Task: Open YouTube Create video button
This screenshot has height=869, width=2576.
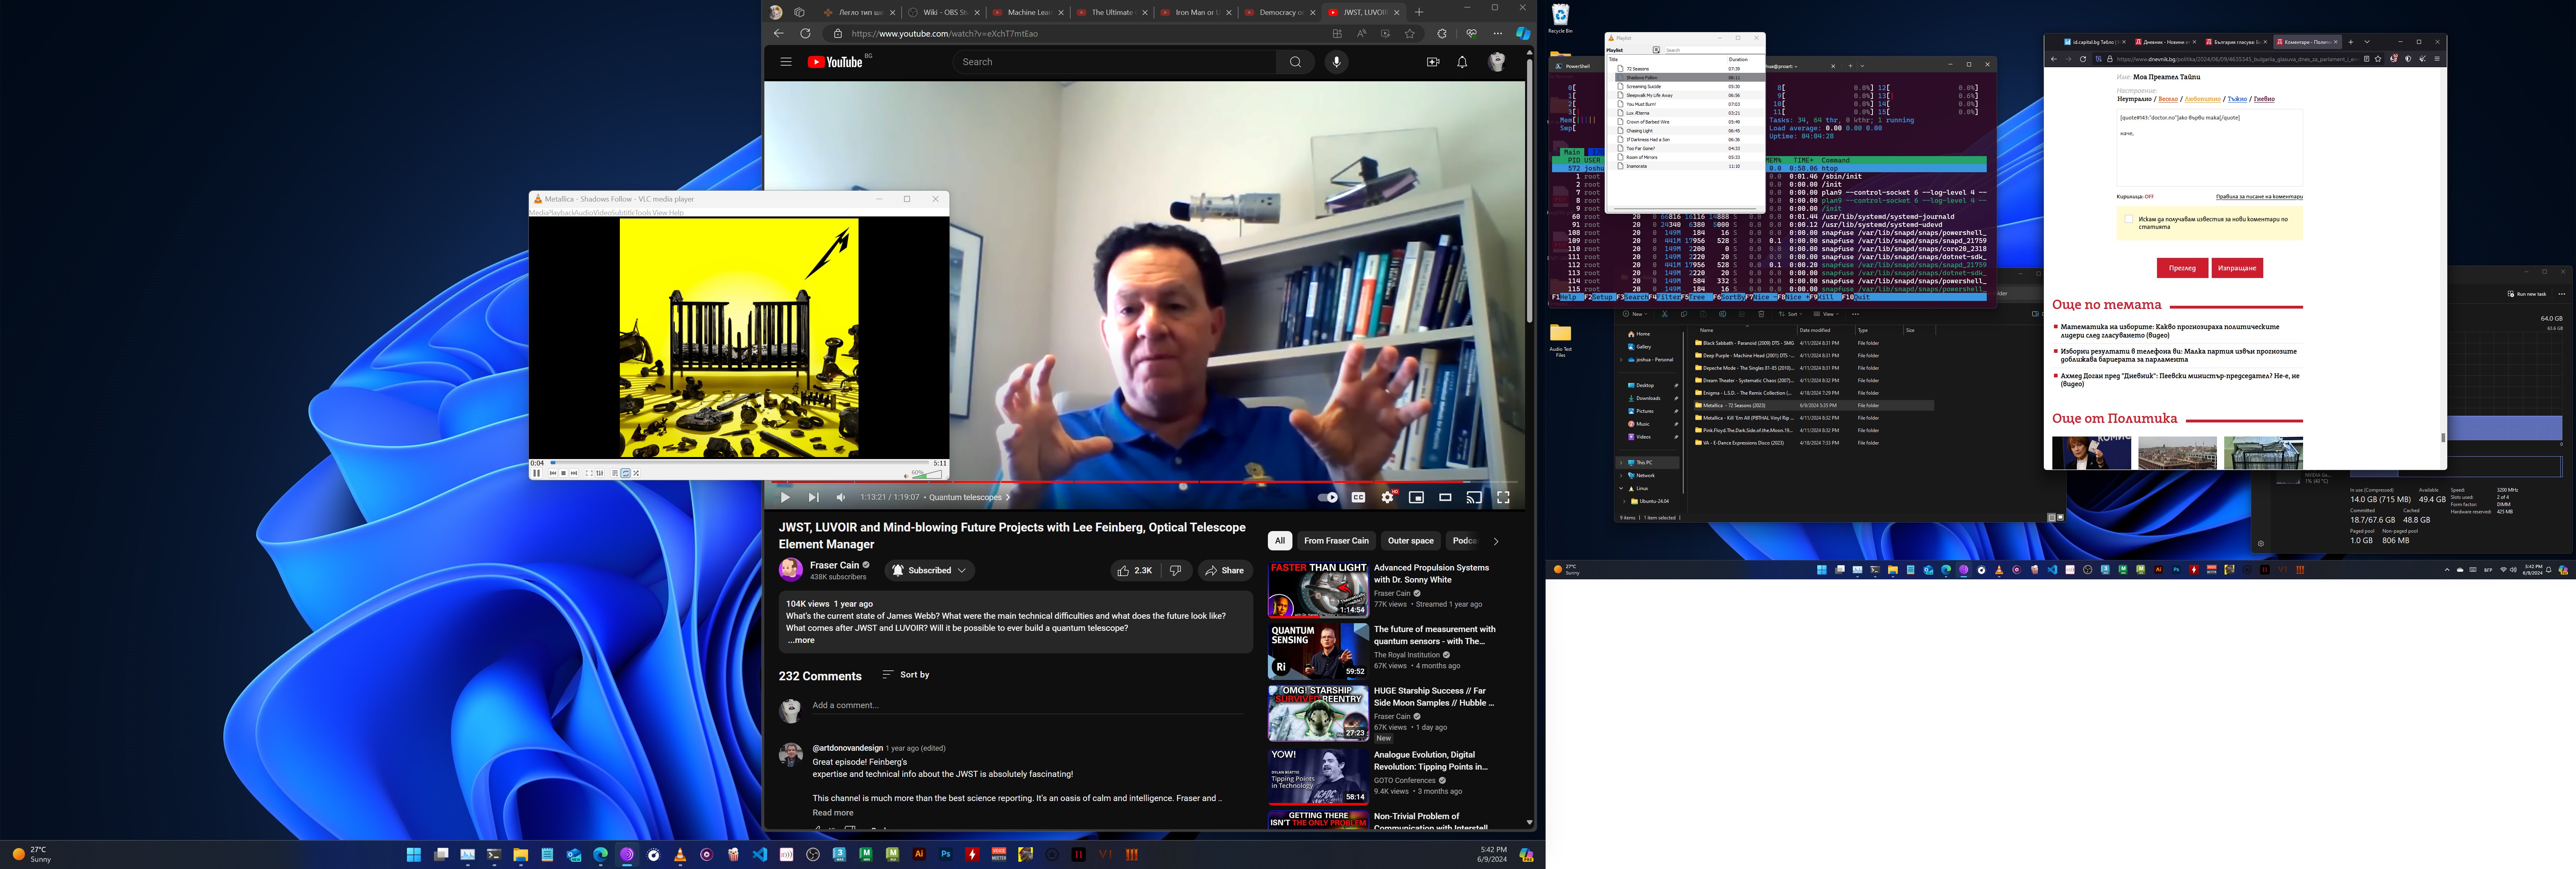Action: (1432, 62)
